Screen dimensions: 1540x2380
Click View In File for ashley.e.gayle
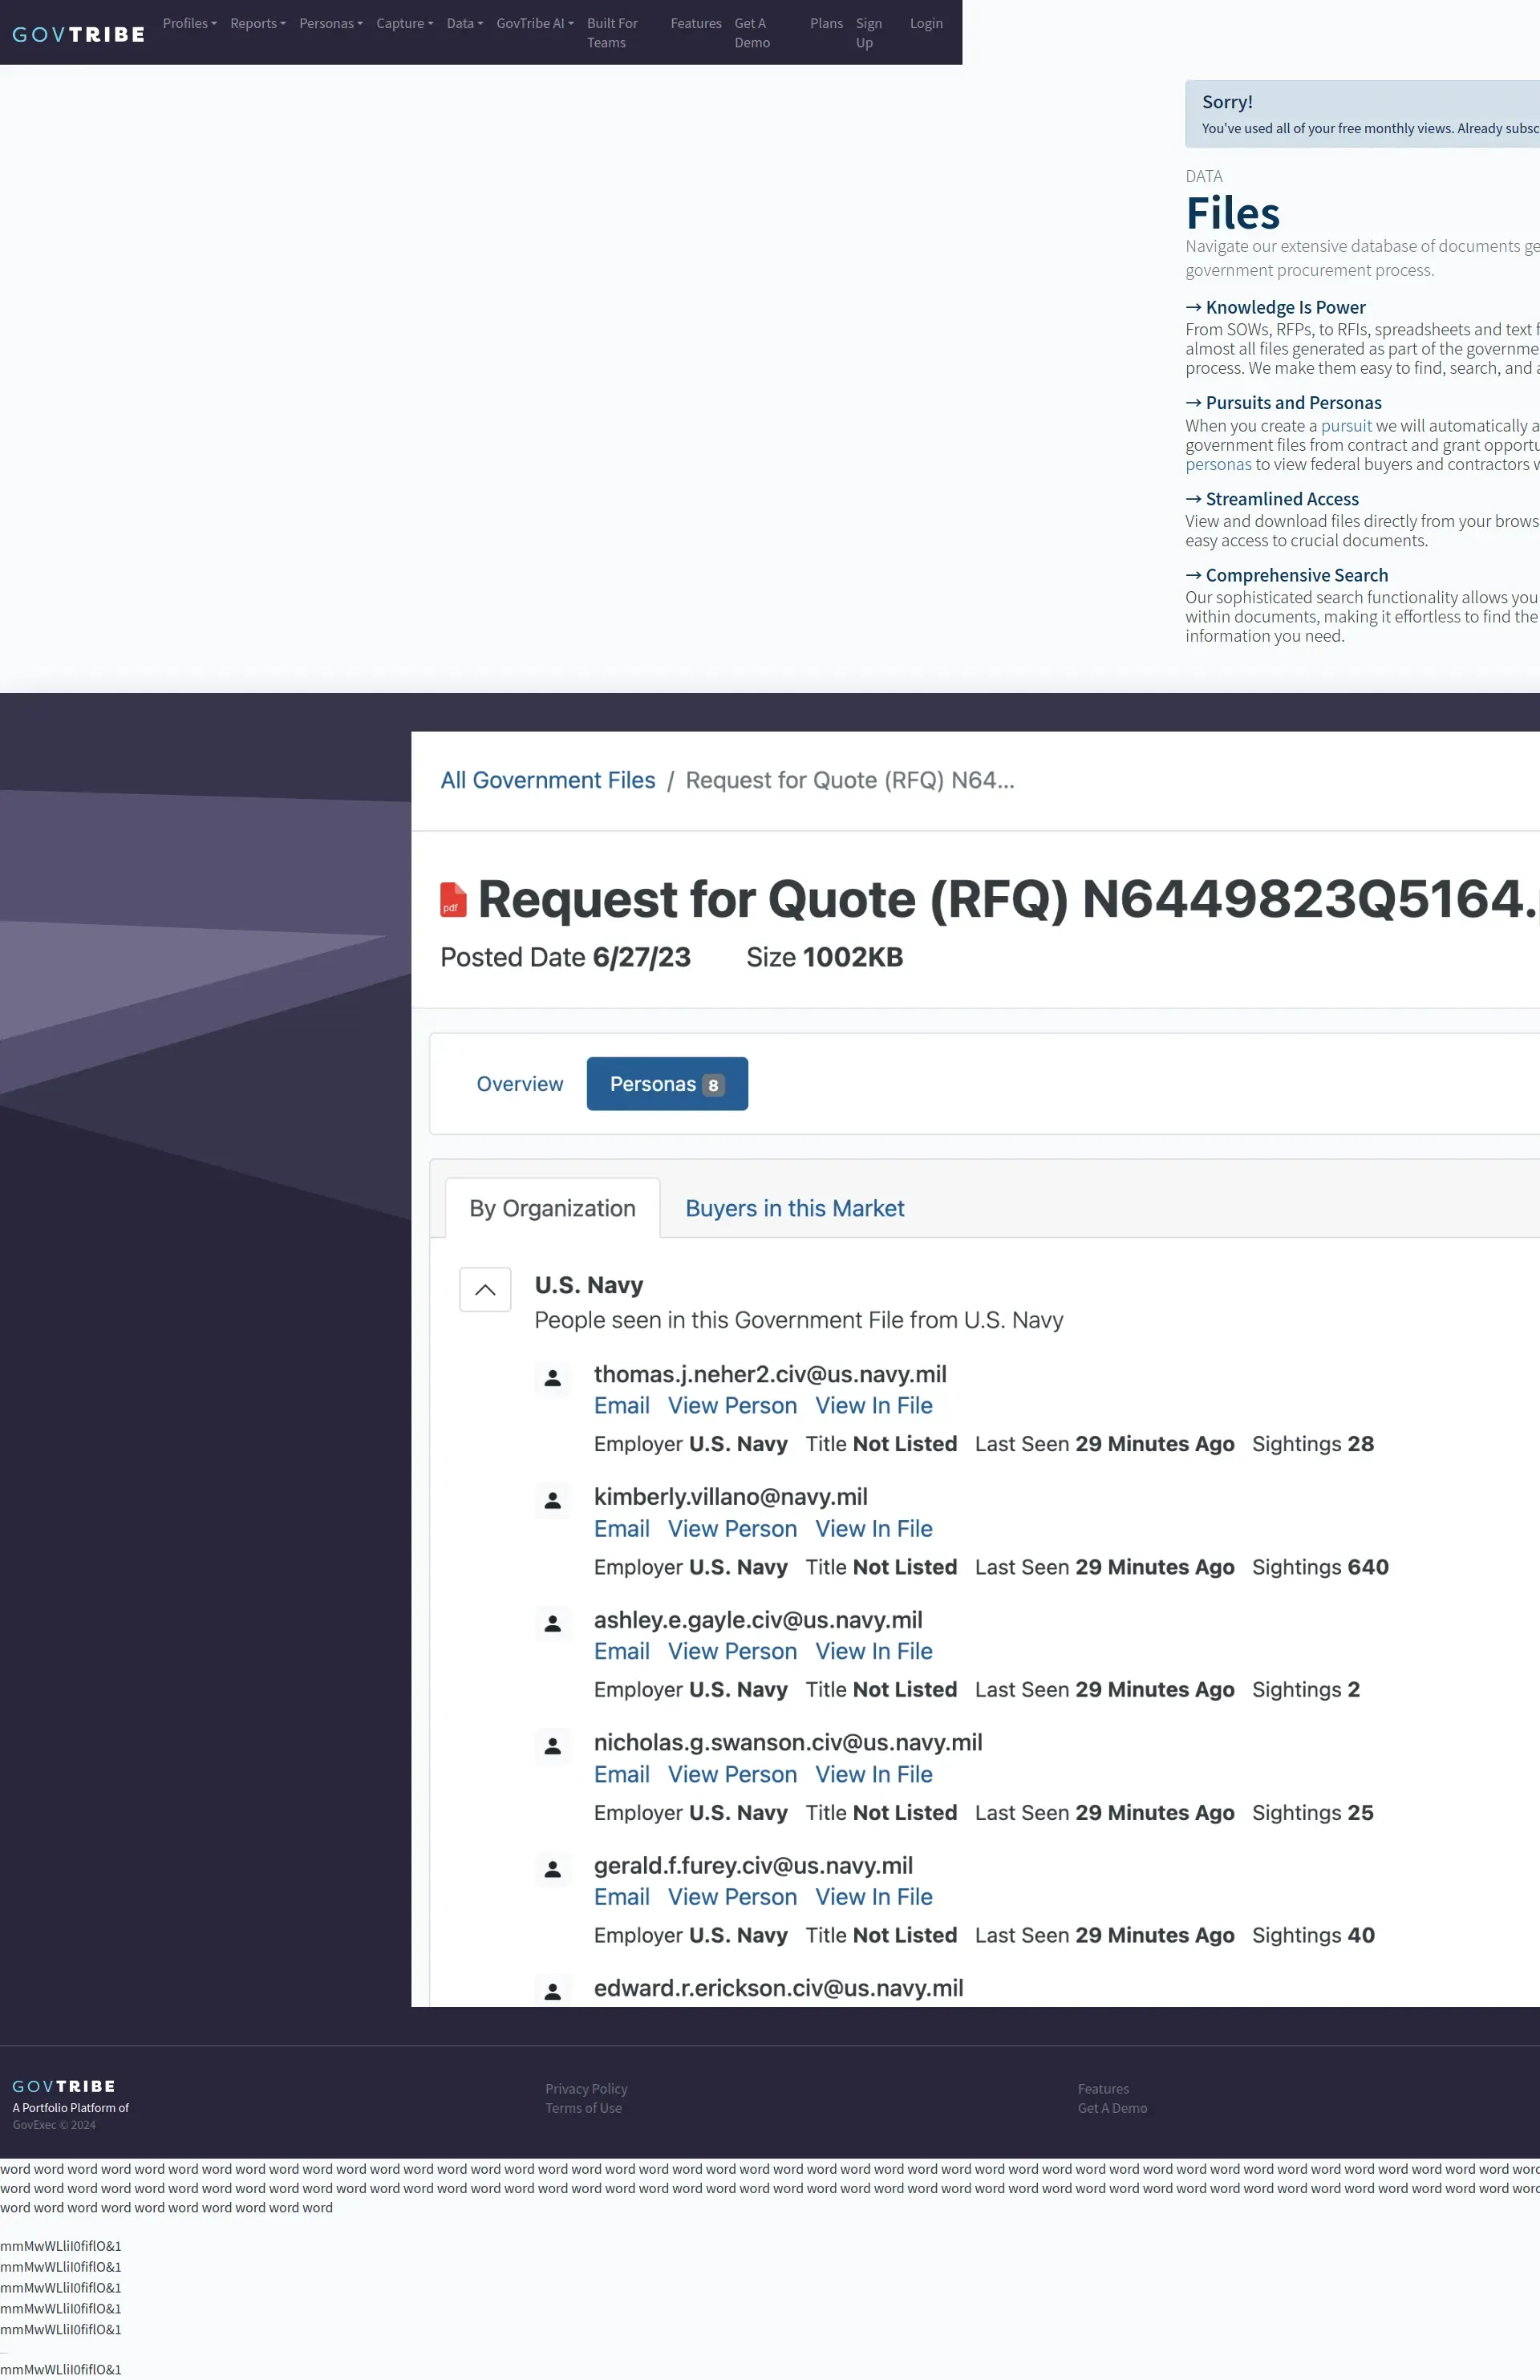tap(874, 1652)
